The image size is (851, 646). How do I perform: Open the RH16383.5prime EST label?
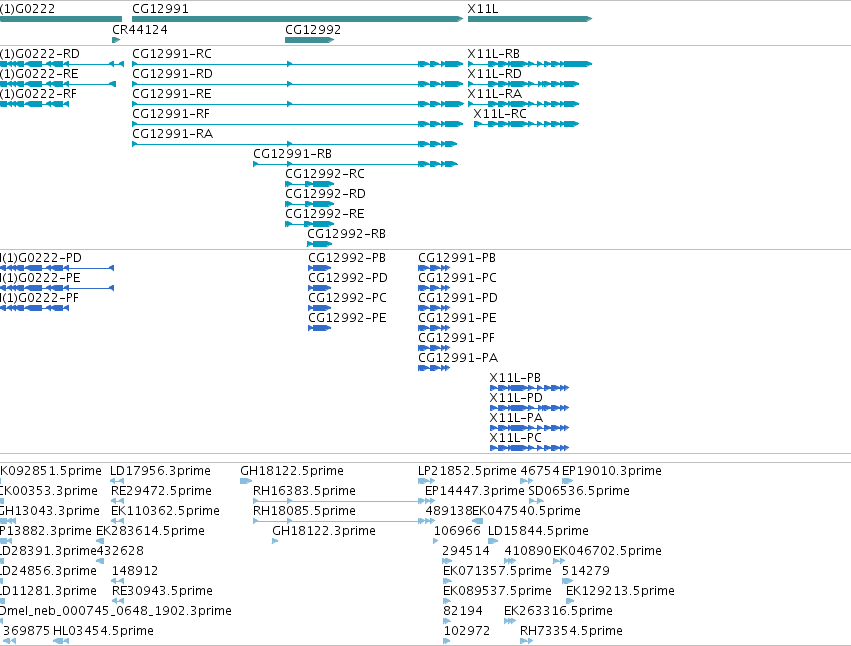point(304,491)
